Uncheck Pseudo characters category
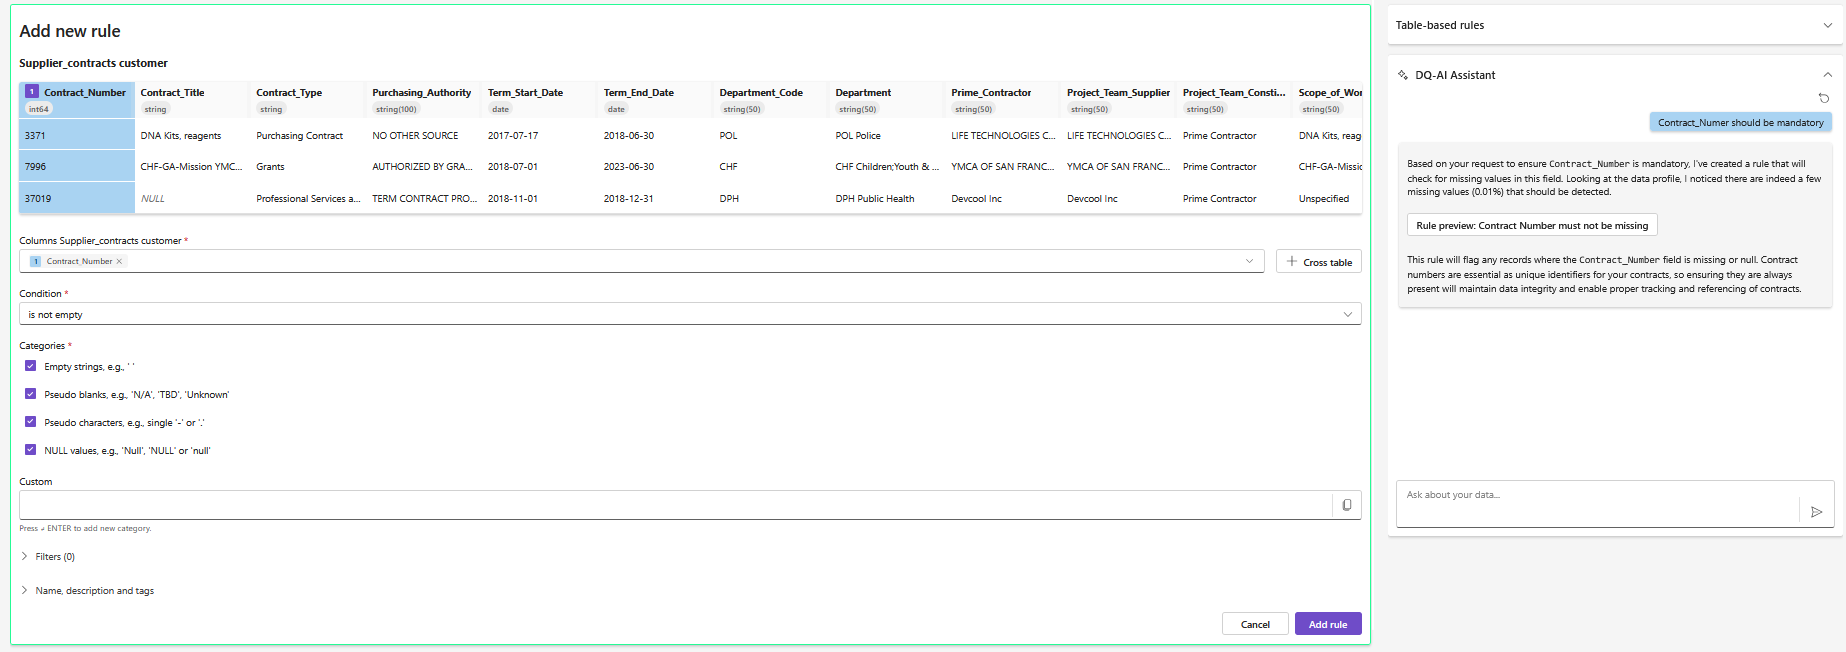Viewport: 1846px width, 652px height. tap(30, 422)
